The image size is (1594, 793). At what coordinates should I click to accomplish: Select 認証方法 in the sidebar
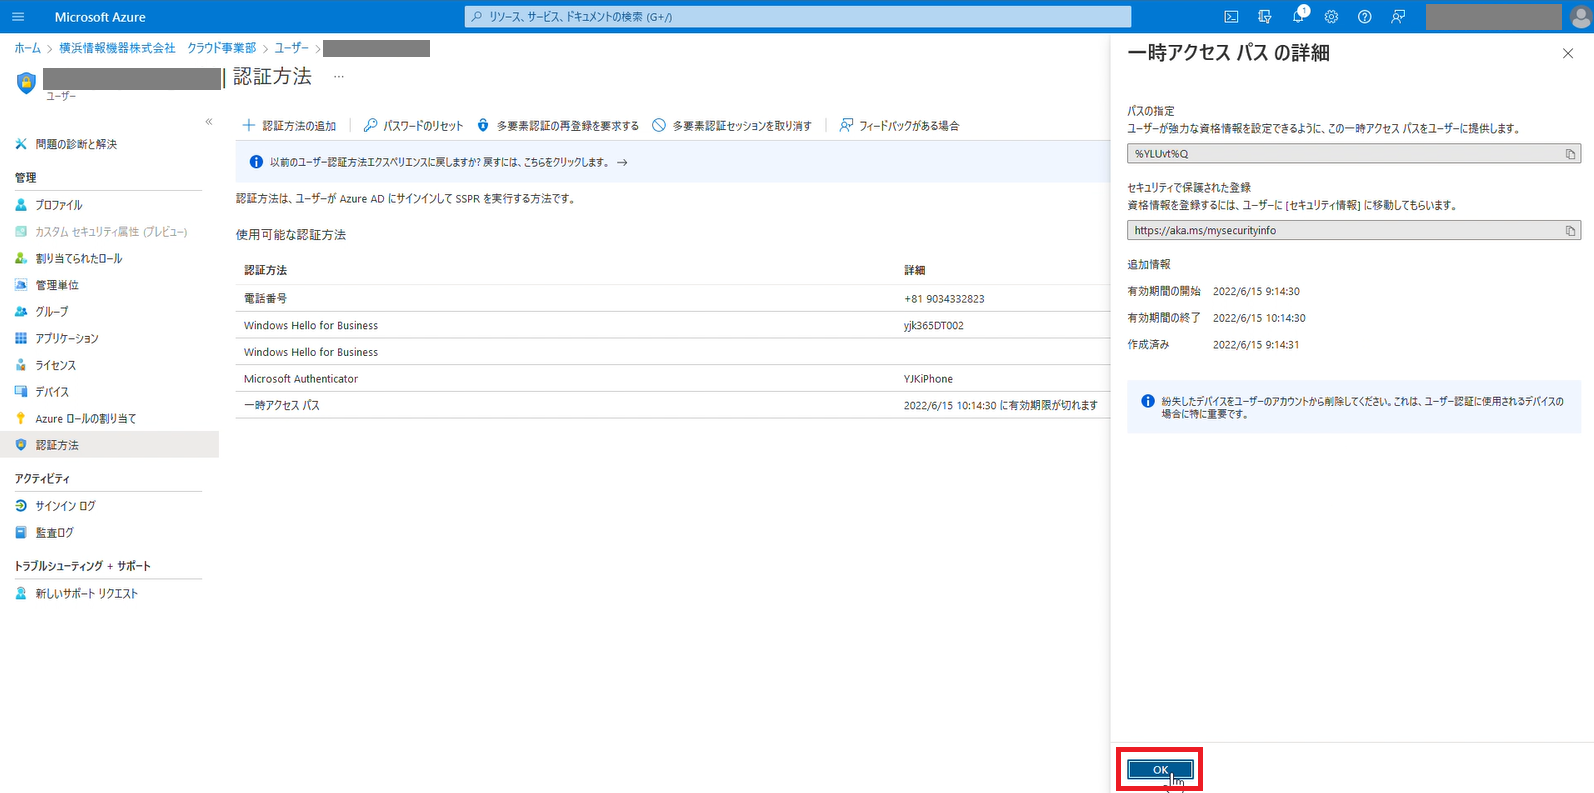tap(109, 445)
